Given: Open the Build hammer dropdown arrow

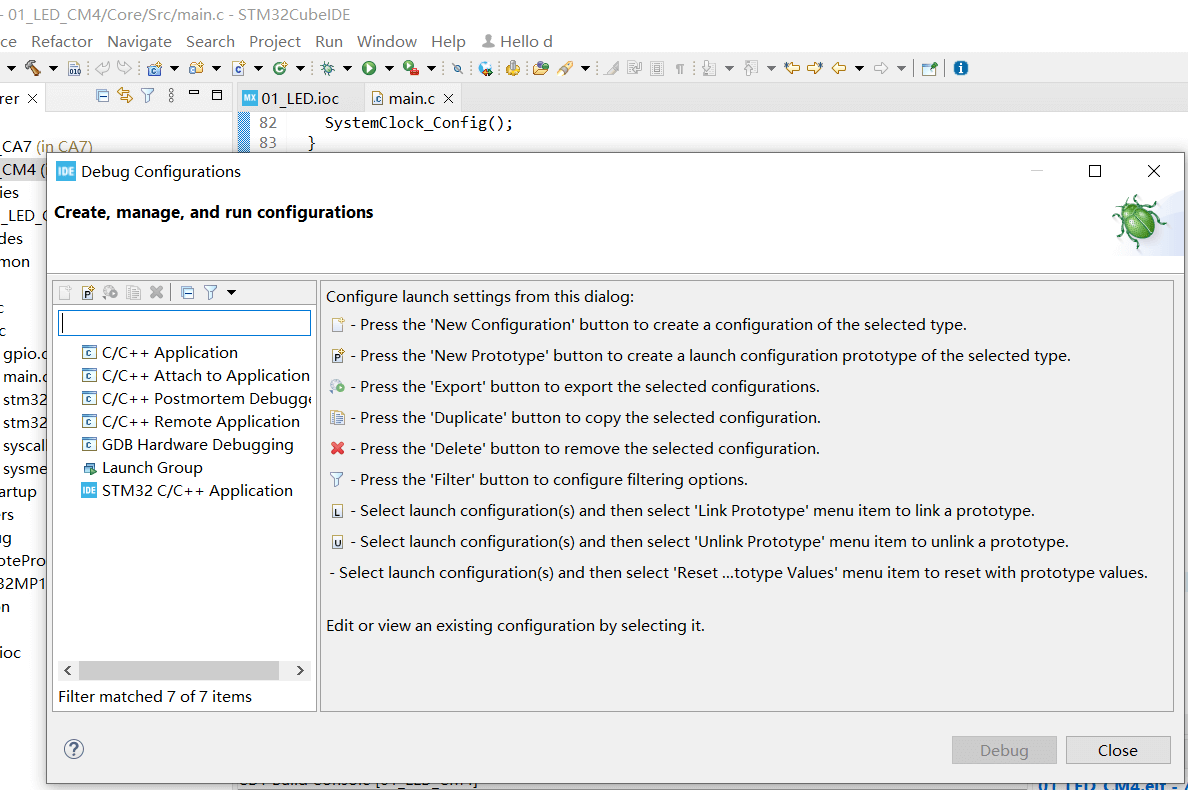Looking at the screenshot, I should (53, 68).
